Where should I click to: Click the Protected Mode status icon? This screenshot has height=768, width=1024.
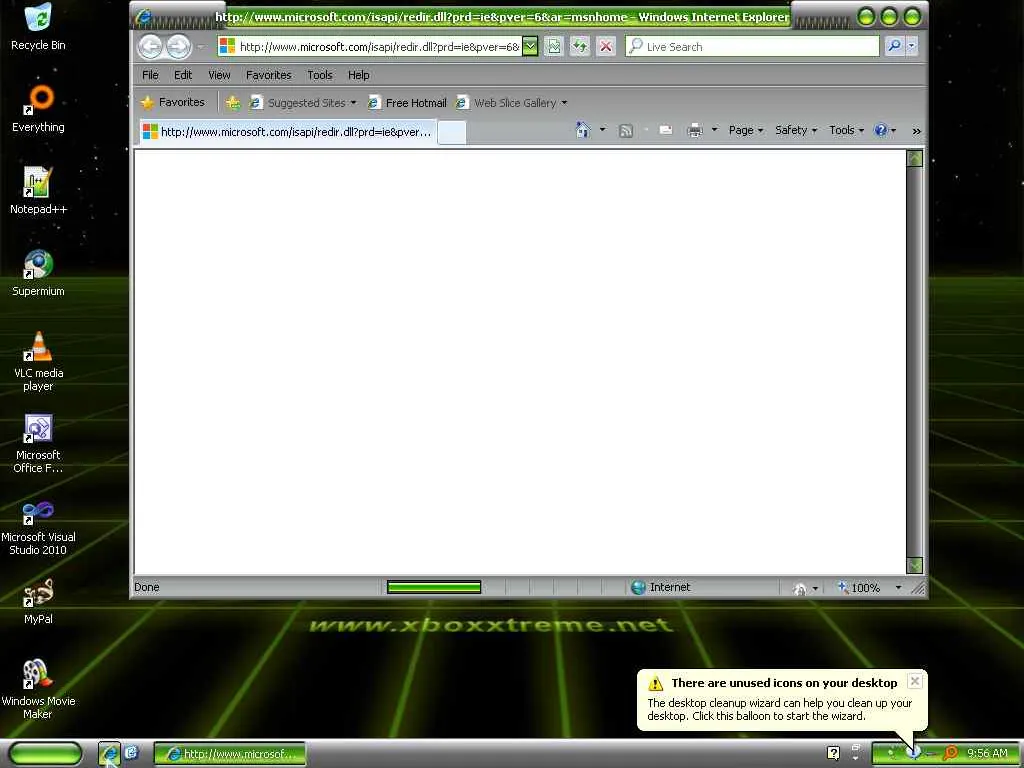click(x=799, y=588)
